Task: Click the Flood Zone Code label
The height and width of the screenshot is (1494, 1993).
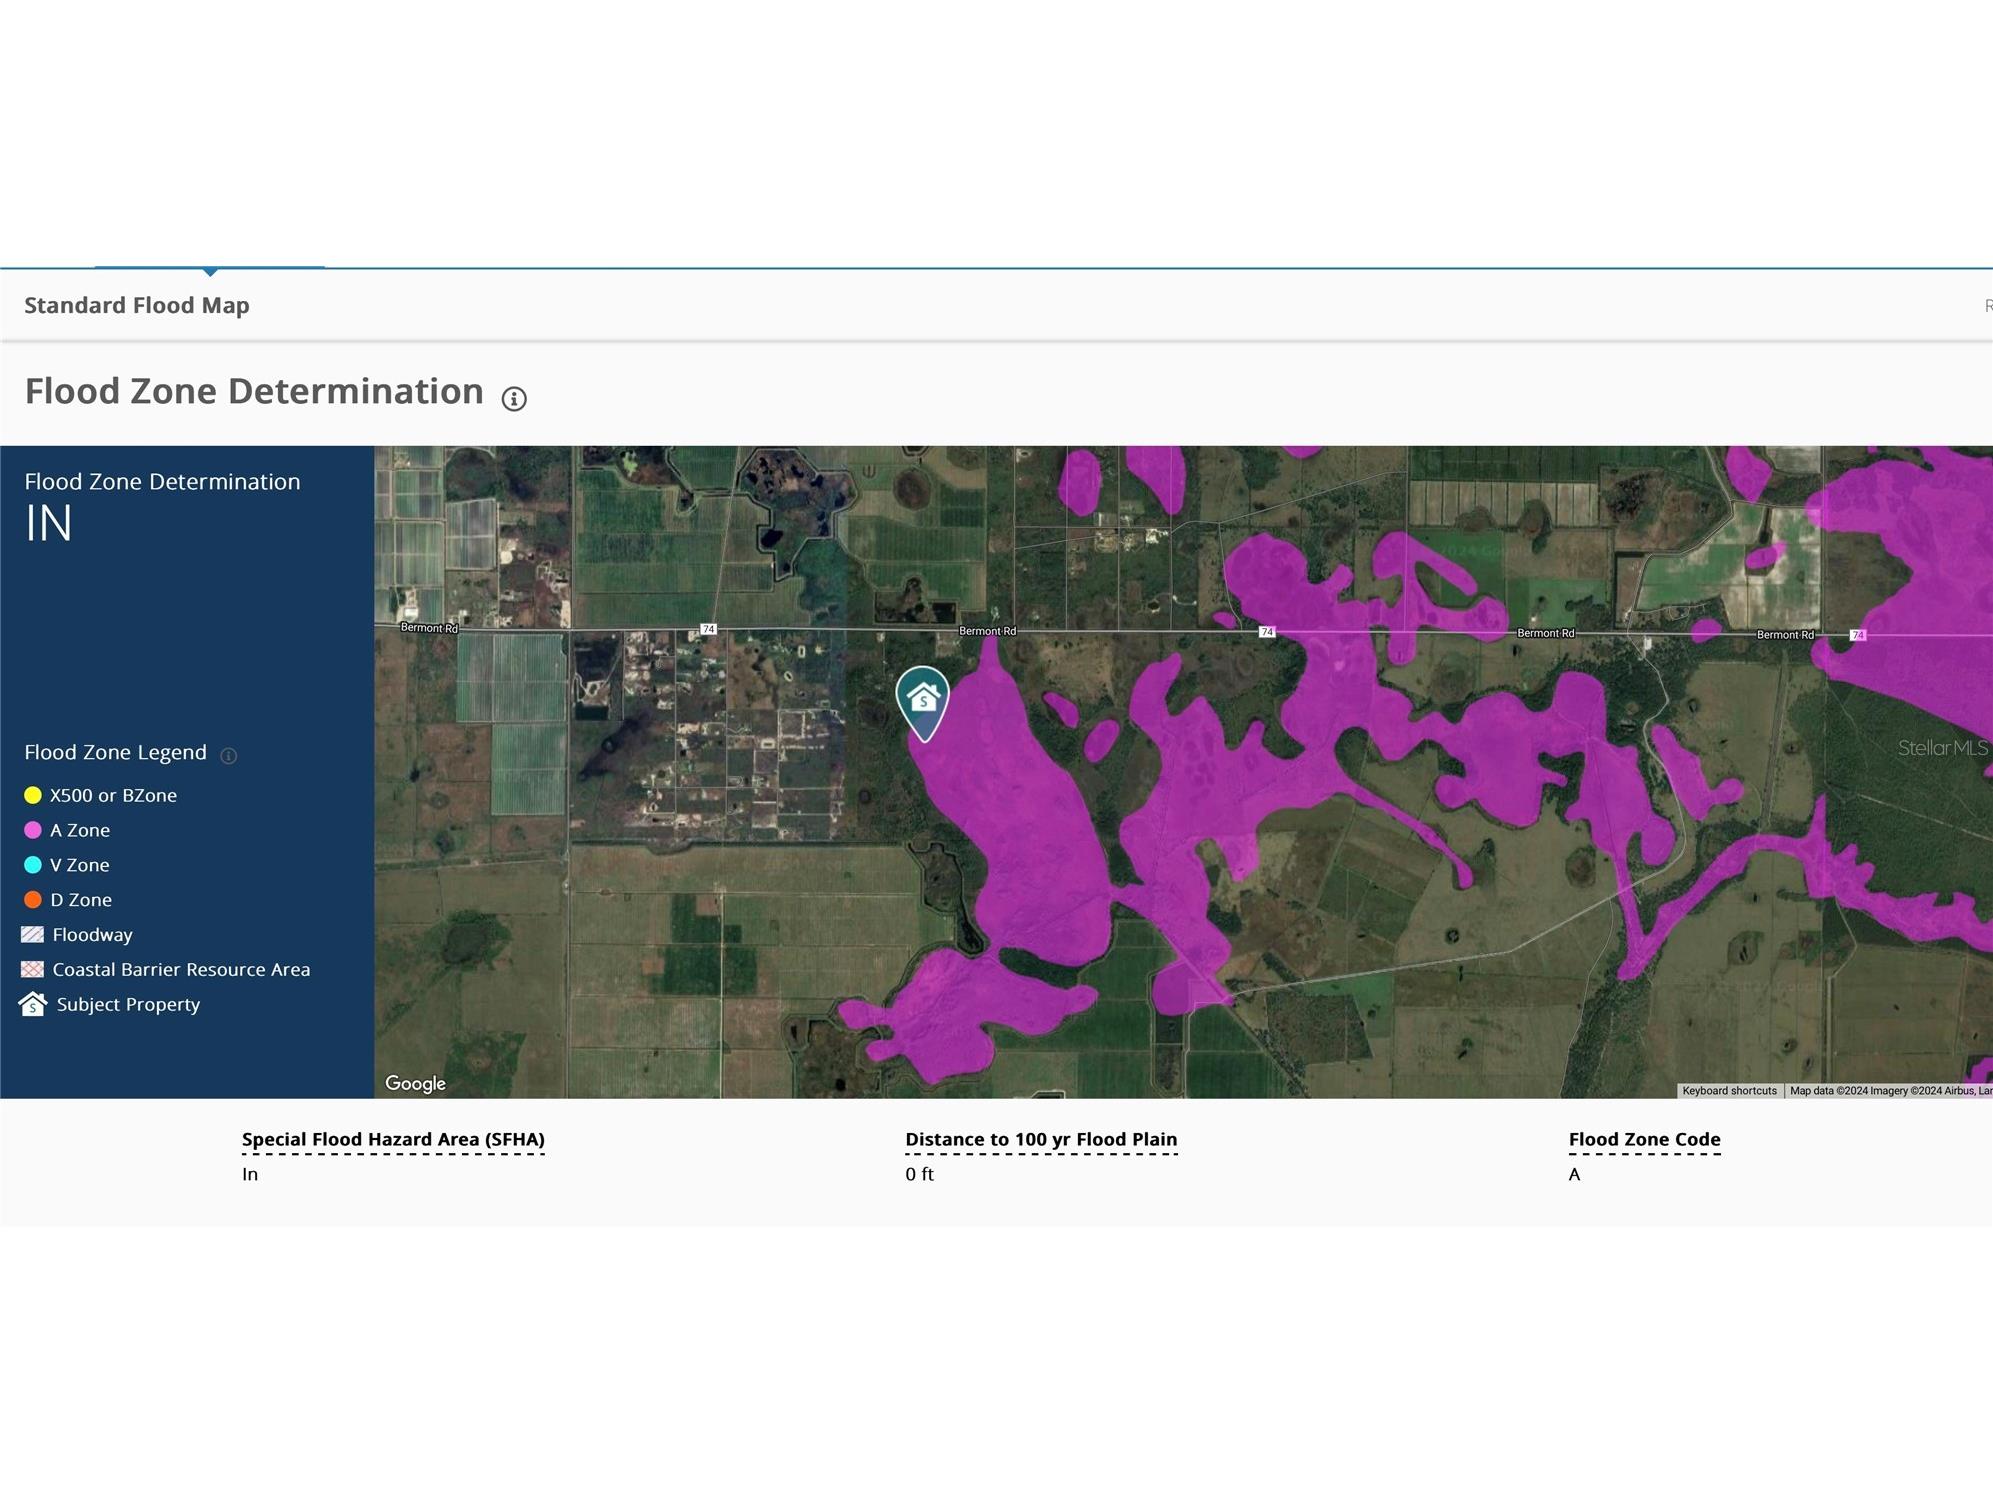Action: click(x=1644, y=1139)
